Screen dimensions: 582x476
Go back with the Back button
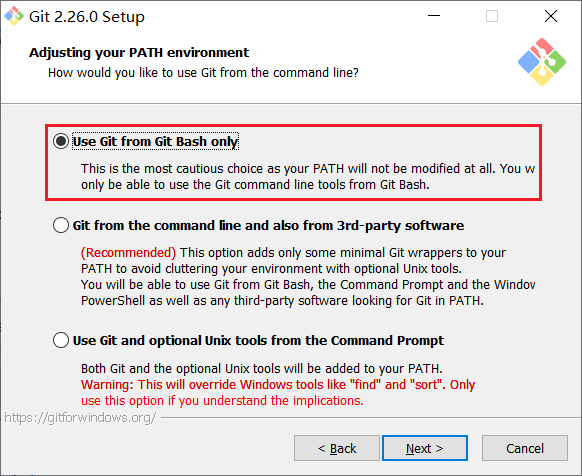pos(337,448)
